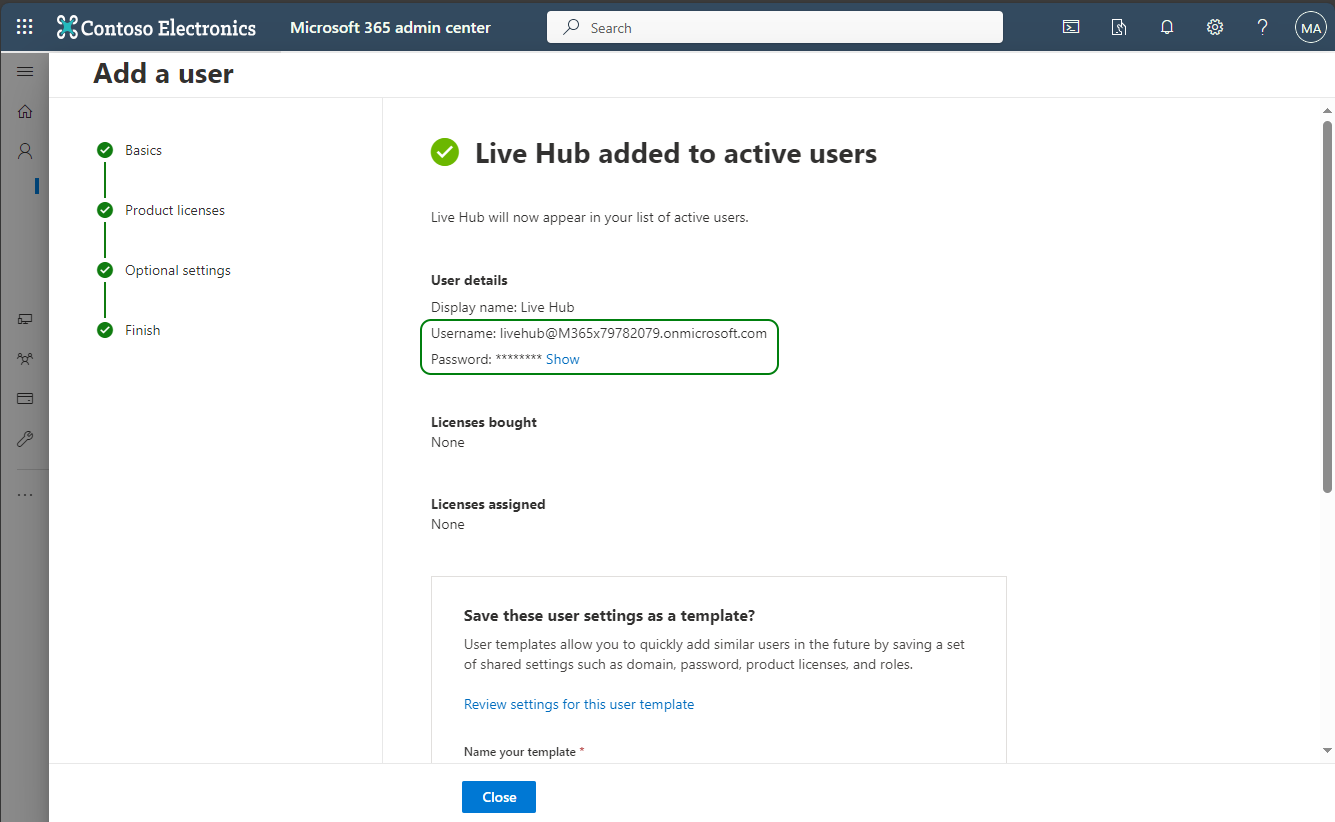Image resolution: width=1335 pixels, height=822 pixels.
Task: Show all with the sidebar ellipsis
Action: click(x=25, y=494)
